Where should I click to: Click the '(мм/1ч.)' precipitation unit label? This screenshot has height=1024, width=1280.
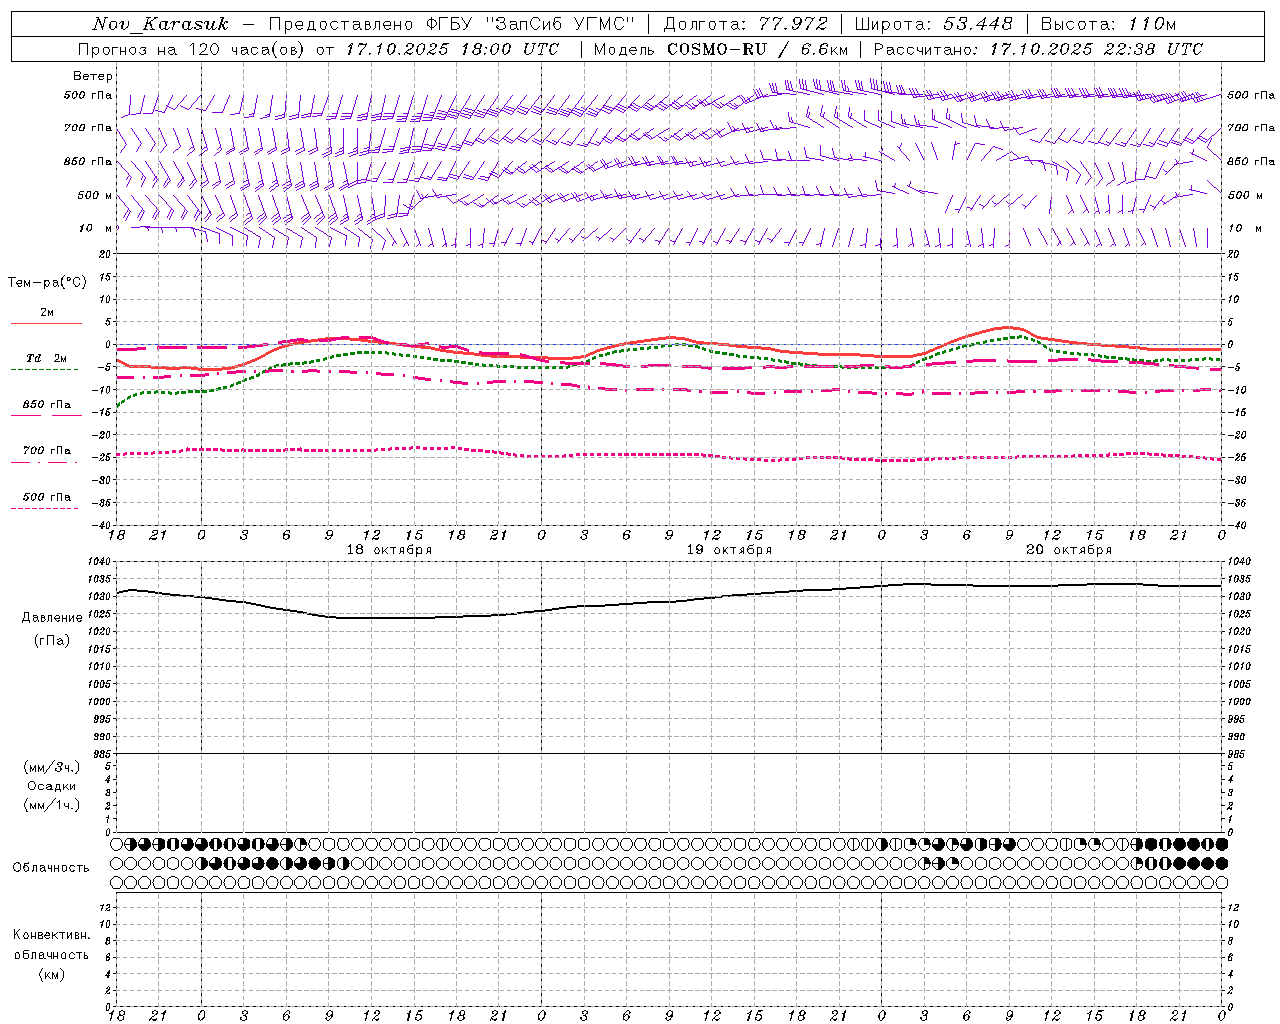(x=52, y=805)
